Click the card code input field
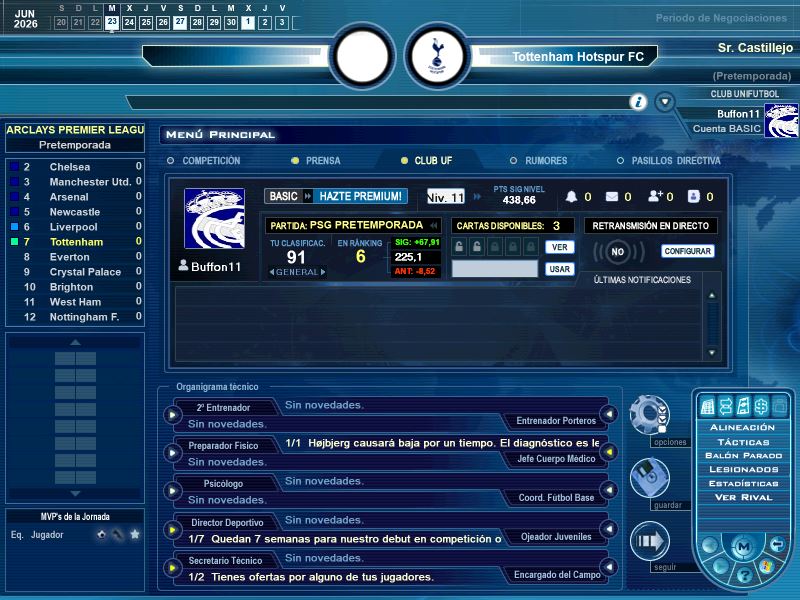 [x=494, y=269]
